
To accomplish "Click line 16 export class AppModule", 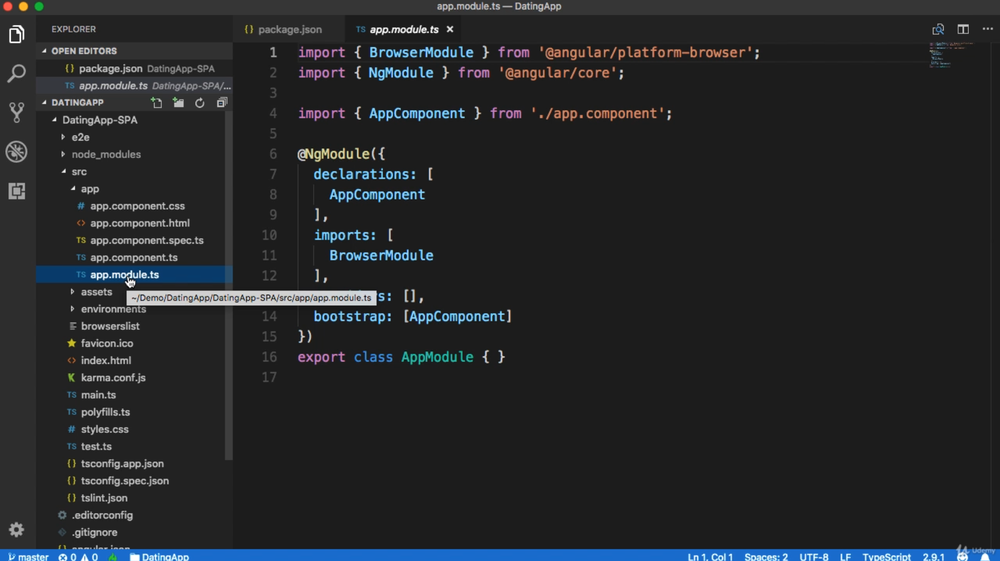I will coord(401,357).
